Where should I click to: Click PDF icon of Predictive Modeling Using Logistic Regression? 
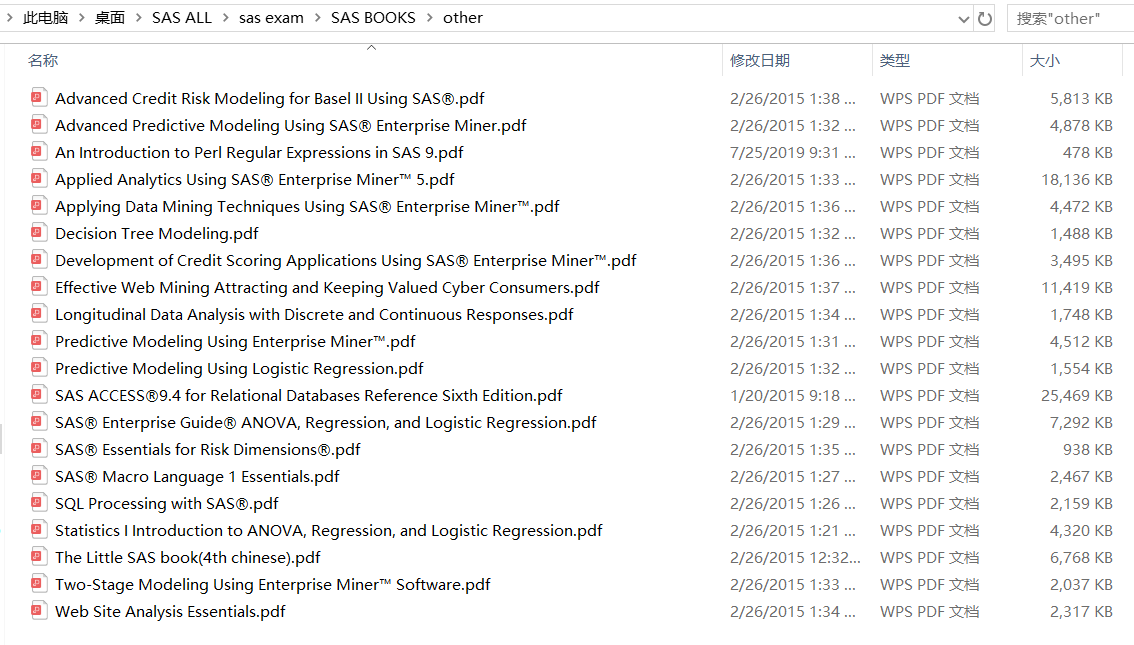click(39, 367)
